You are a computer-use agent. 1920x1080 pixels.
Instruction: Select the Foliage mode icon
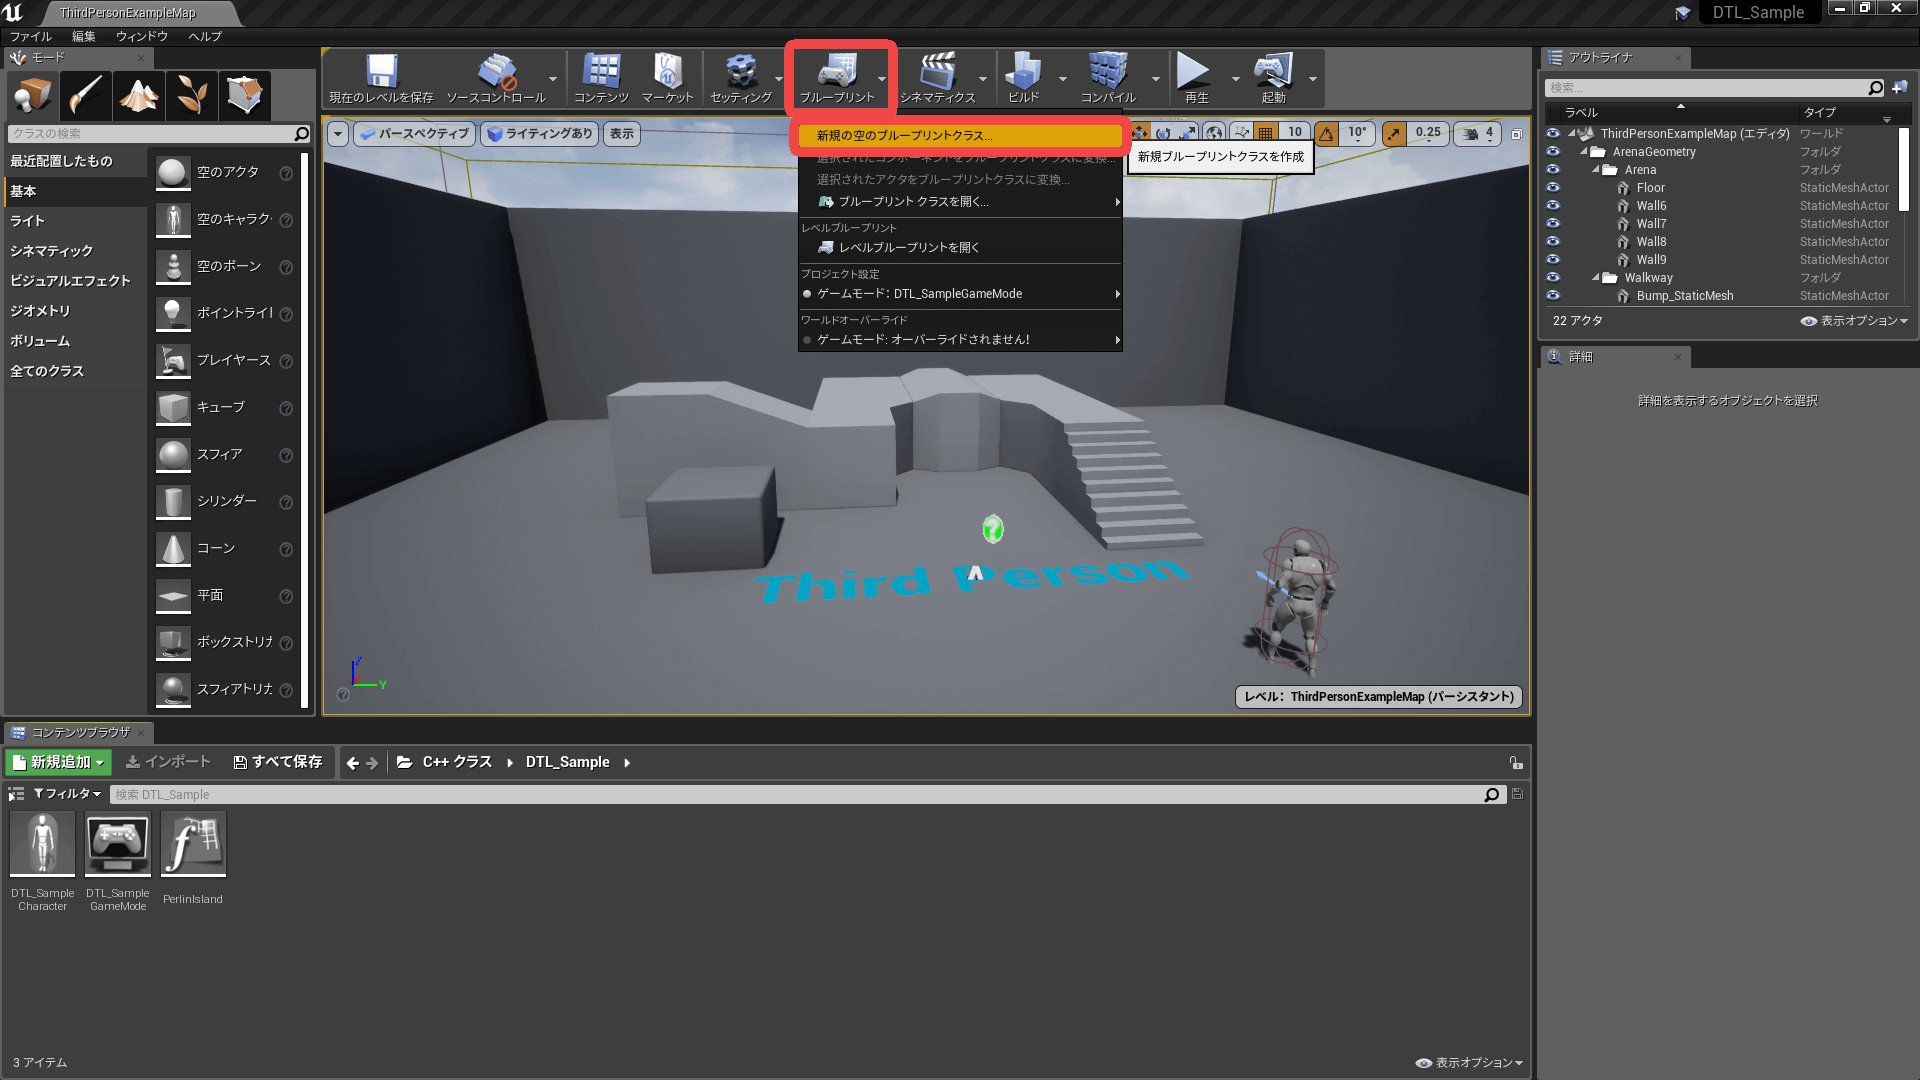pos(192,95)
